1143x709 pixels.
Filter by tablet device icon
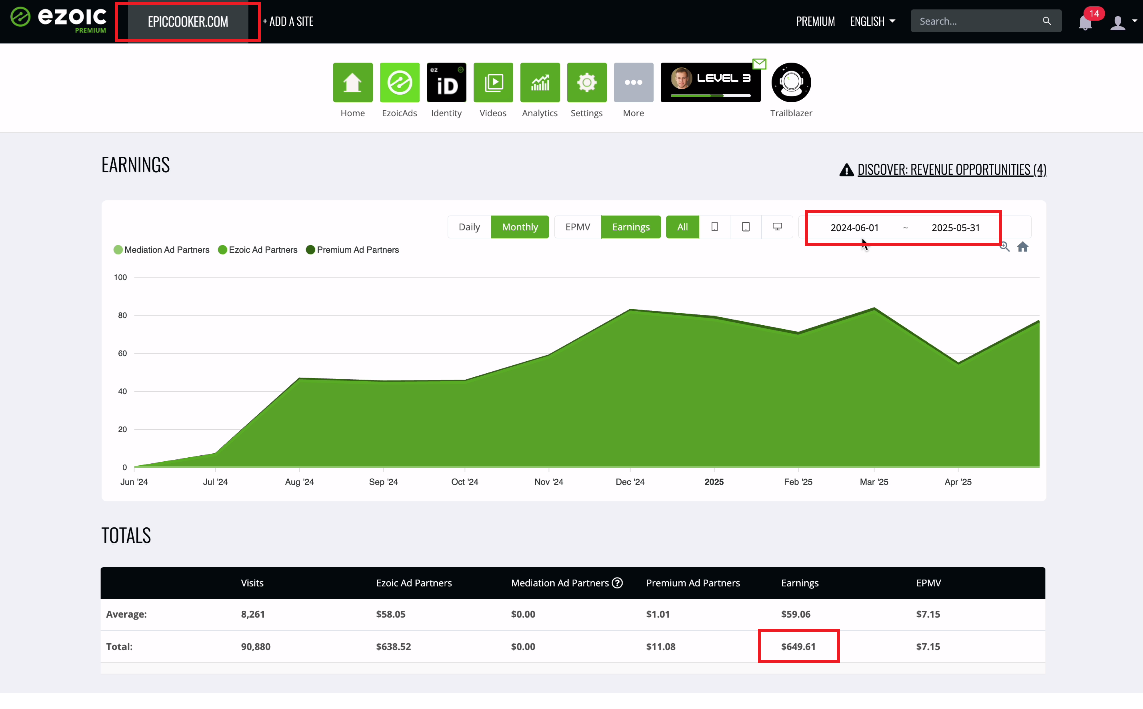click(x=746, y=227)
